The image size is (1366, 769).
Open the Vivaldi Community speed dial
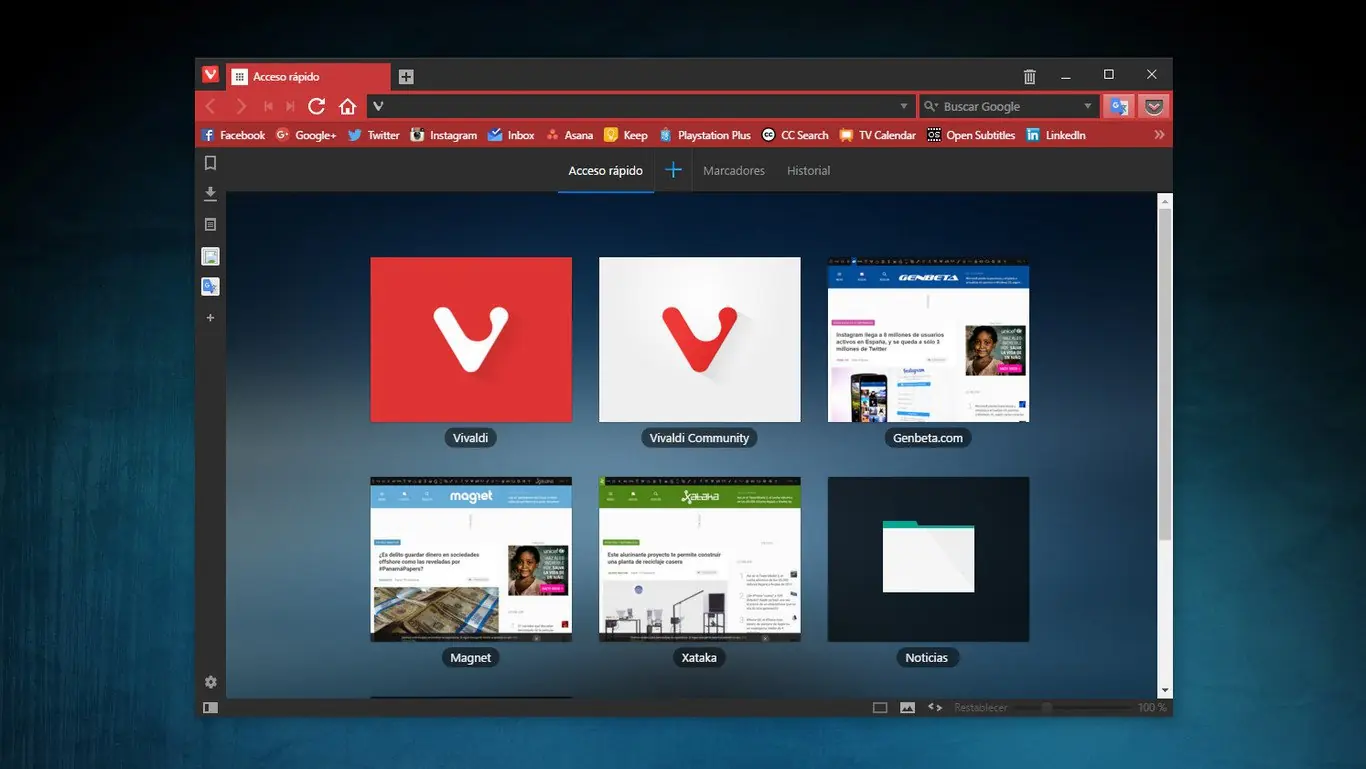[699, 340]
